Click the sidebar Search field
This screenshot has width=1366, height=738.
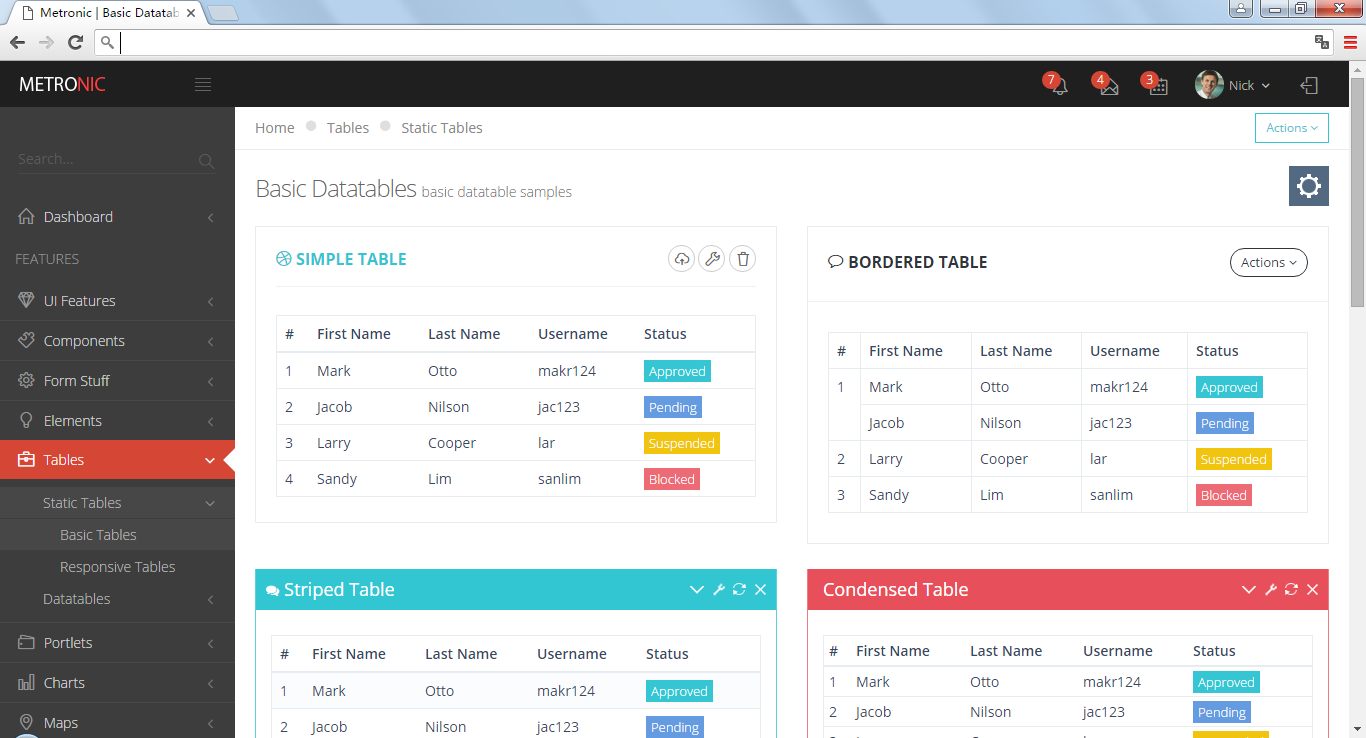pyautogui.click(x=105, y=160)
